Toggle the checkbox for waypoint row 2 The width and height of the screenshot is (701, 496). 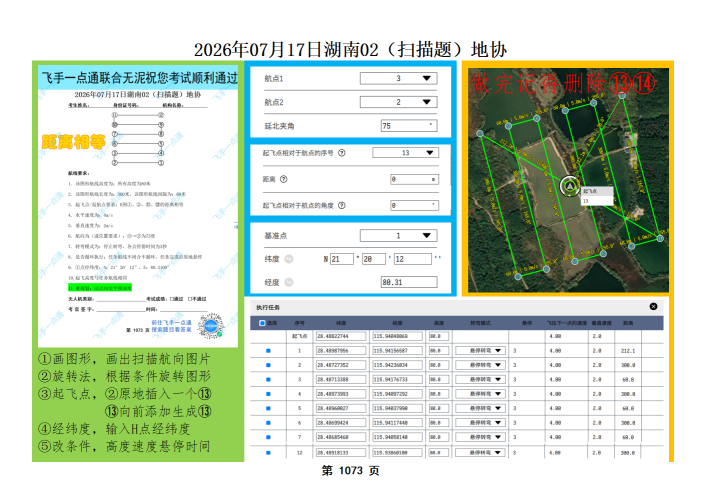[x=268, y=365]
